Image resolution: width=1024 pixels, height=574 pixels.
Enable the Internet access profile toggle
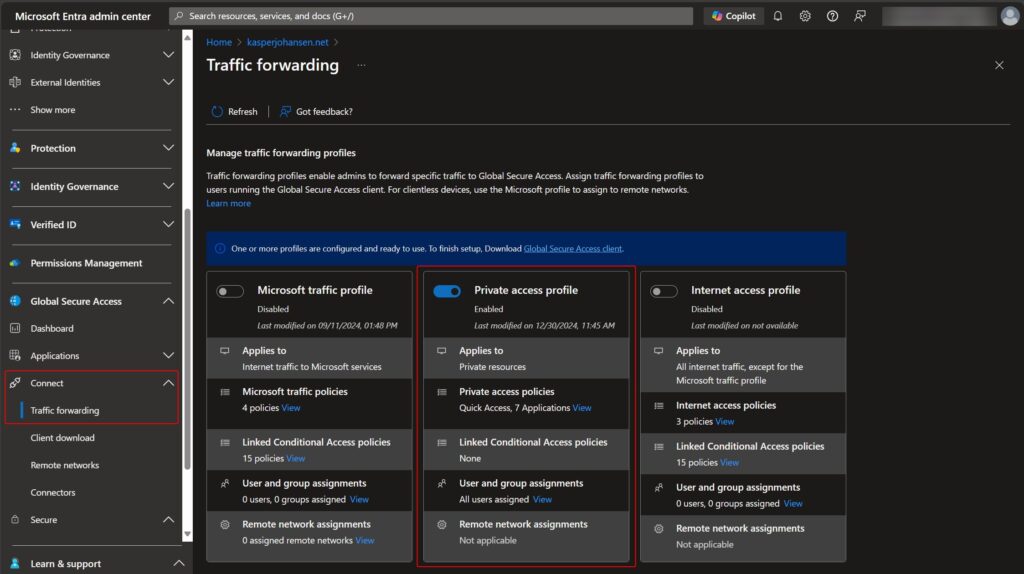pos(664,291)
